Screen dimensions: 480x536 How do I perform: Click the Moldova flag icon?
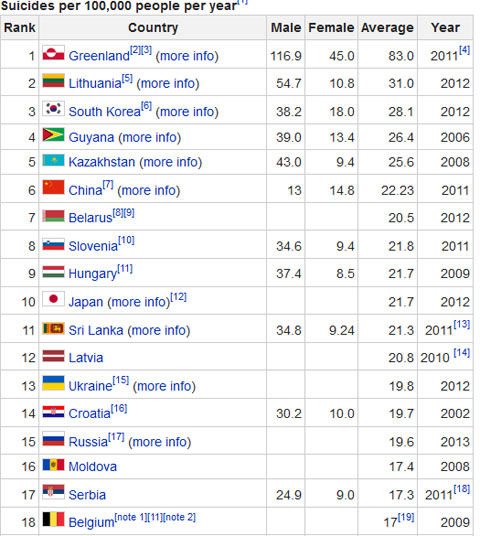[x=53, y=465]
